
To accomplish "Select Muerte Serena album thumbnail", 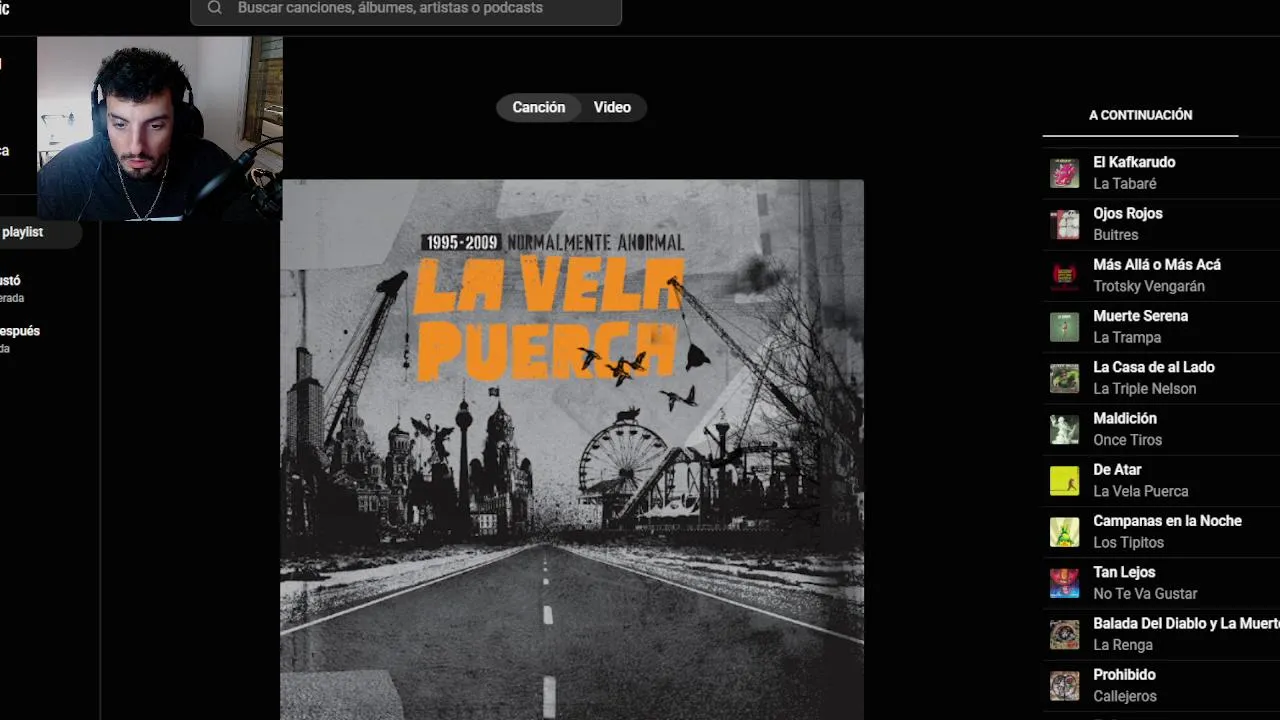I will (1064, 327).
